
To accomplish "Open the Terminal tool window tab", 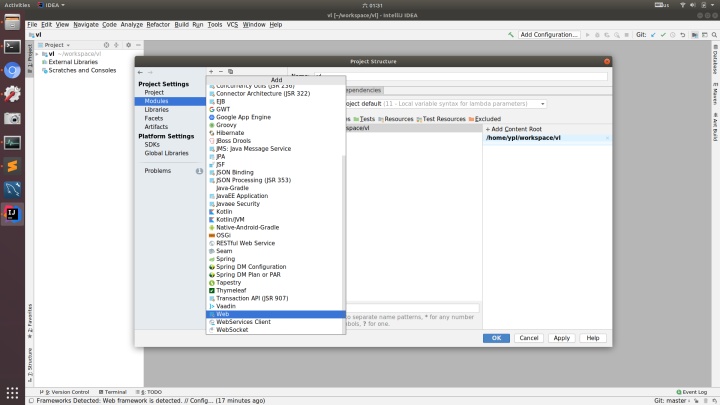I will (112, 392).
